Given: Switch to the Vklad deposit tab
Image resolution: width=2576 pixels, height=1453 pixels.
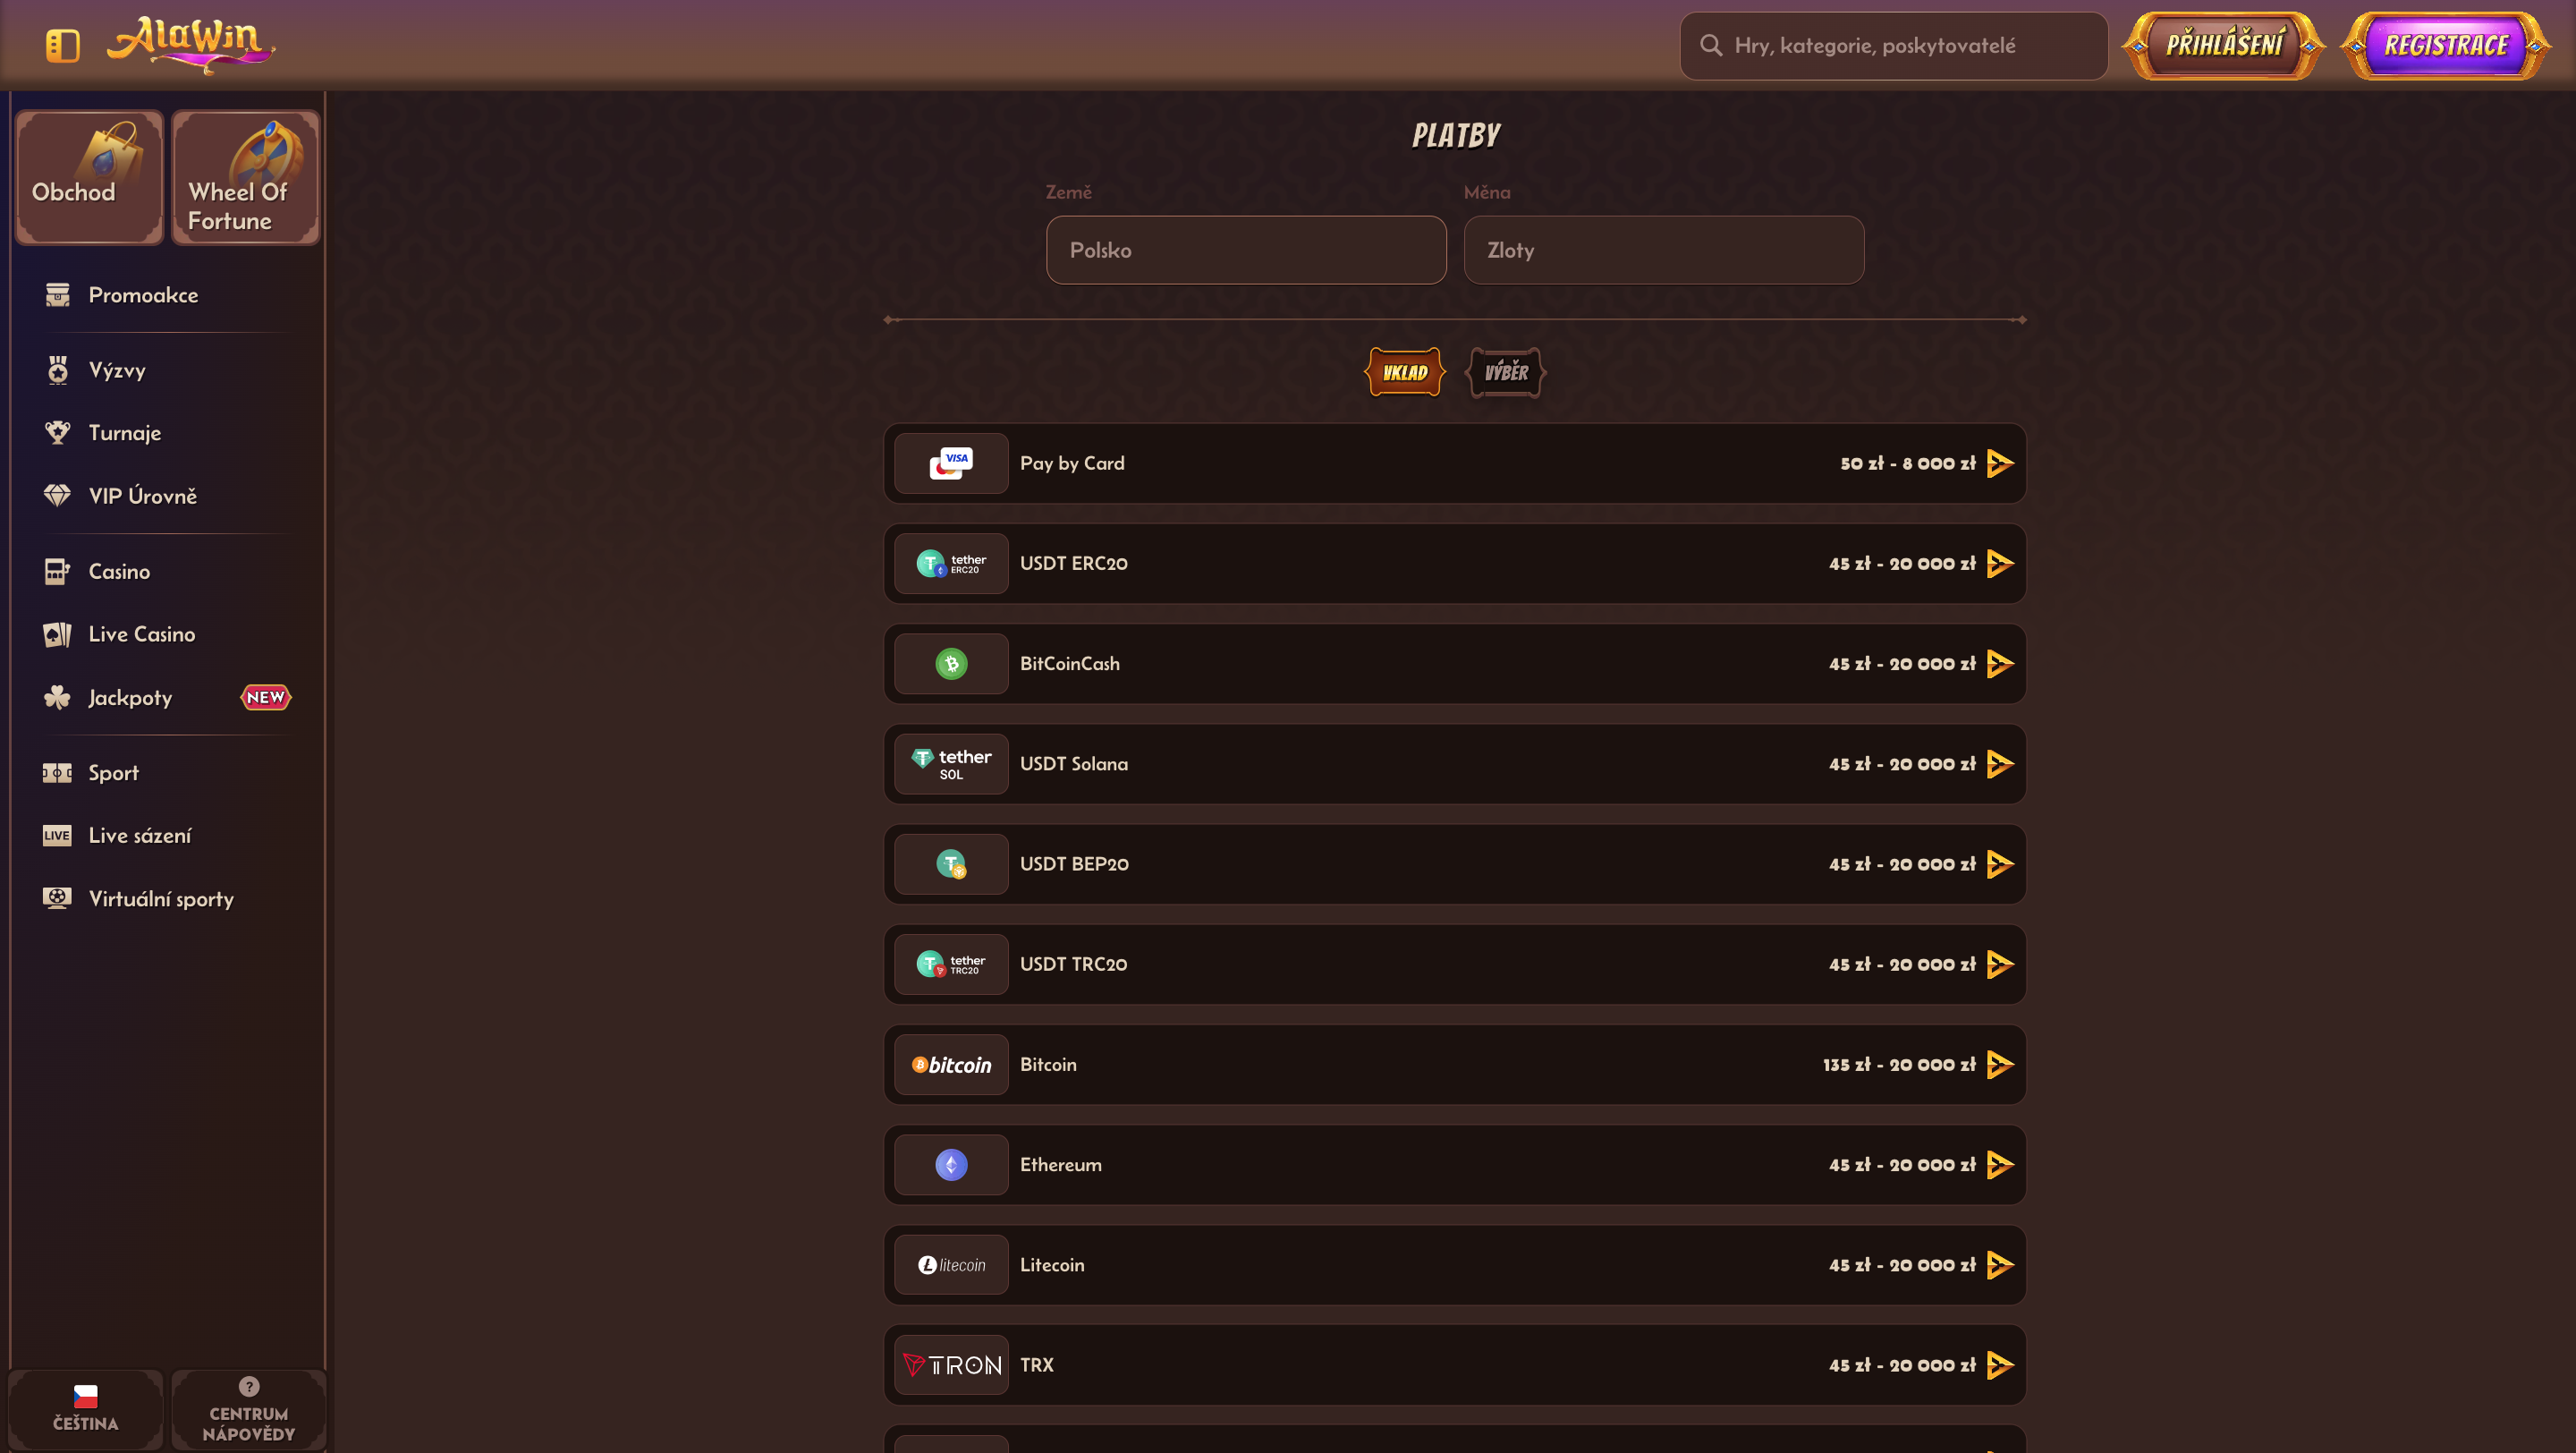Looking at the screenshot, I should tap(1405, 372).
